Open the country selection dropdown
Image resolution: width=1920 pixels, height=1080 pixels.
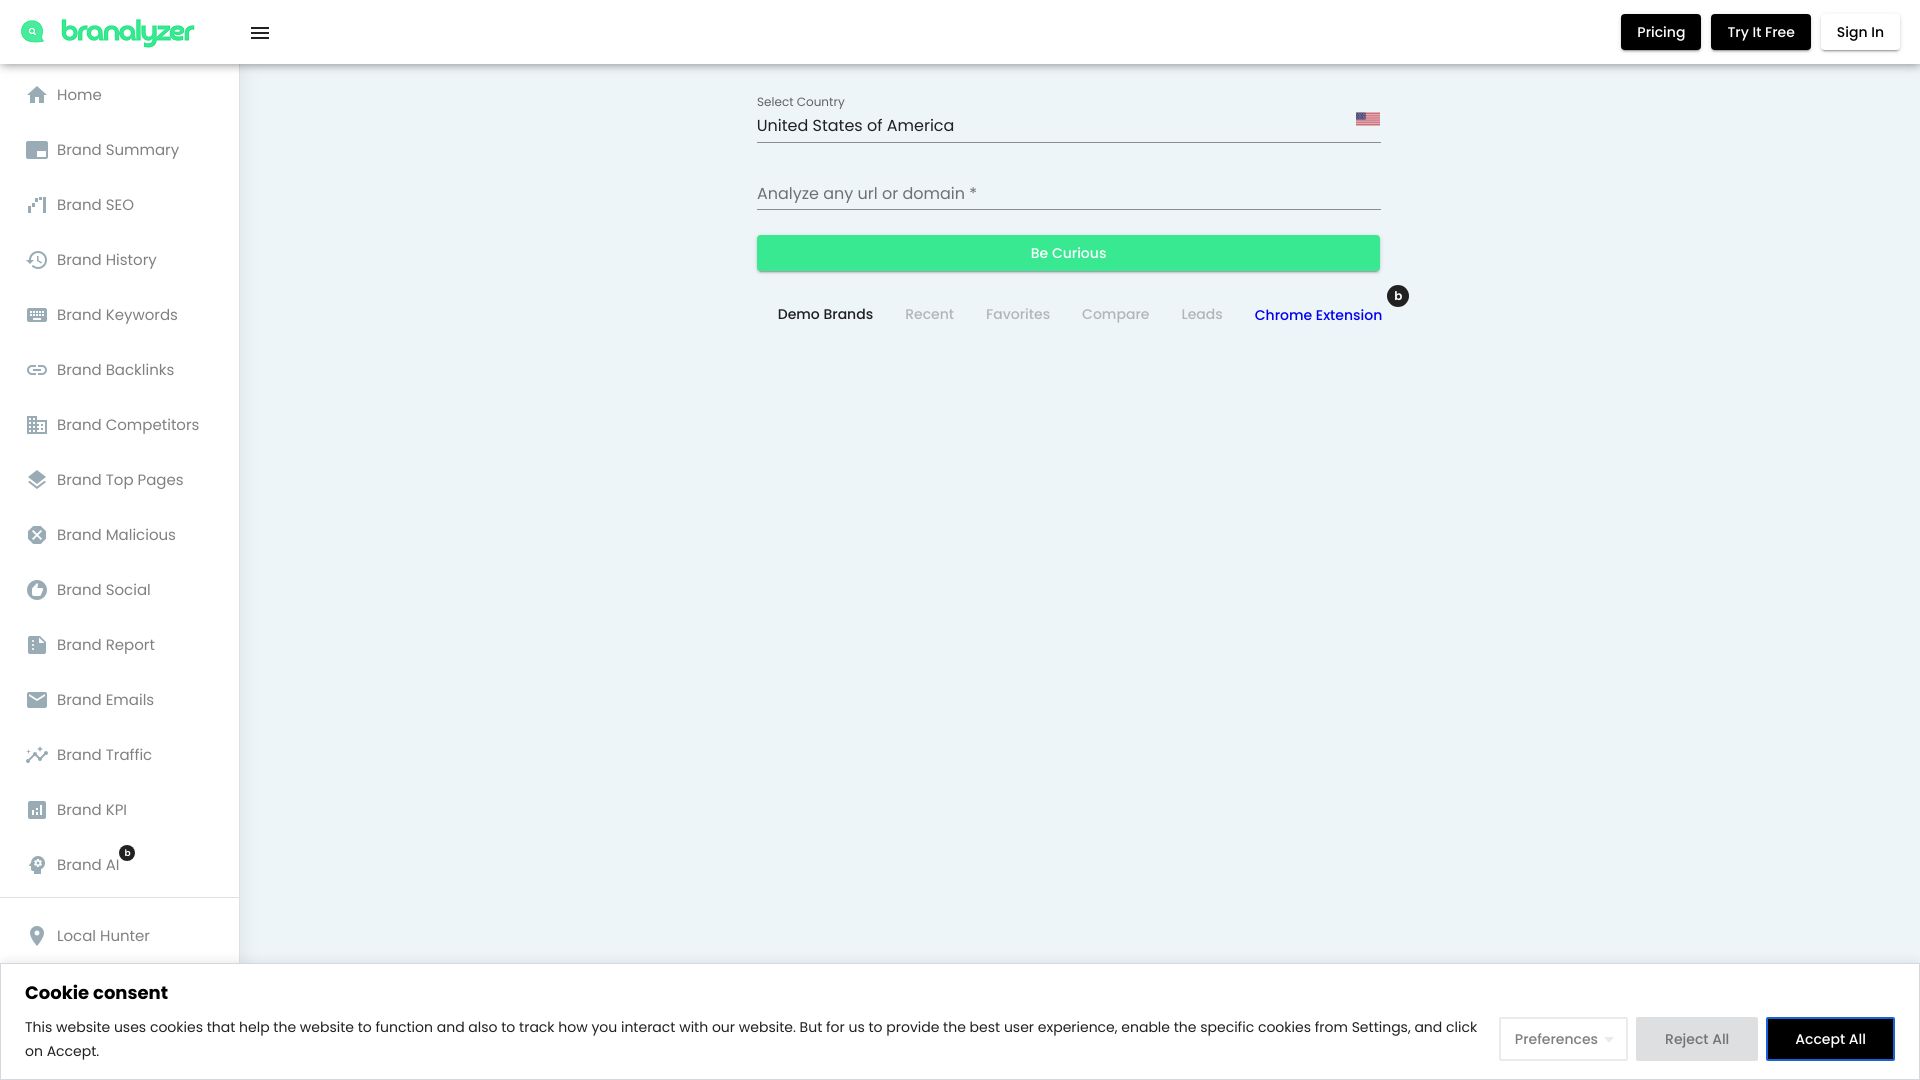1068,125
